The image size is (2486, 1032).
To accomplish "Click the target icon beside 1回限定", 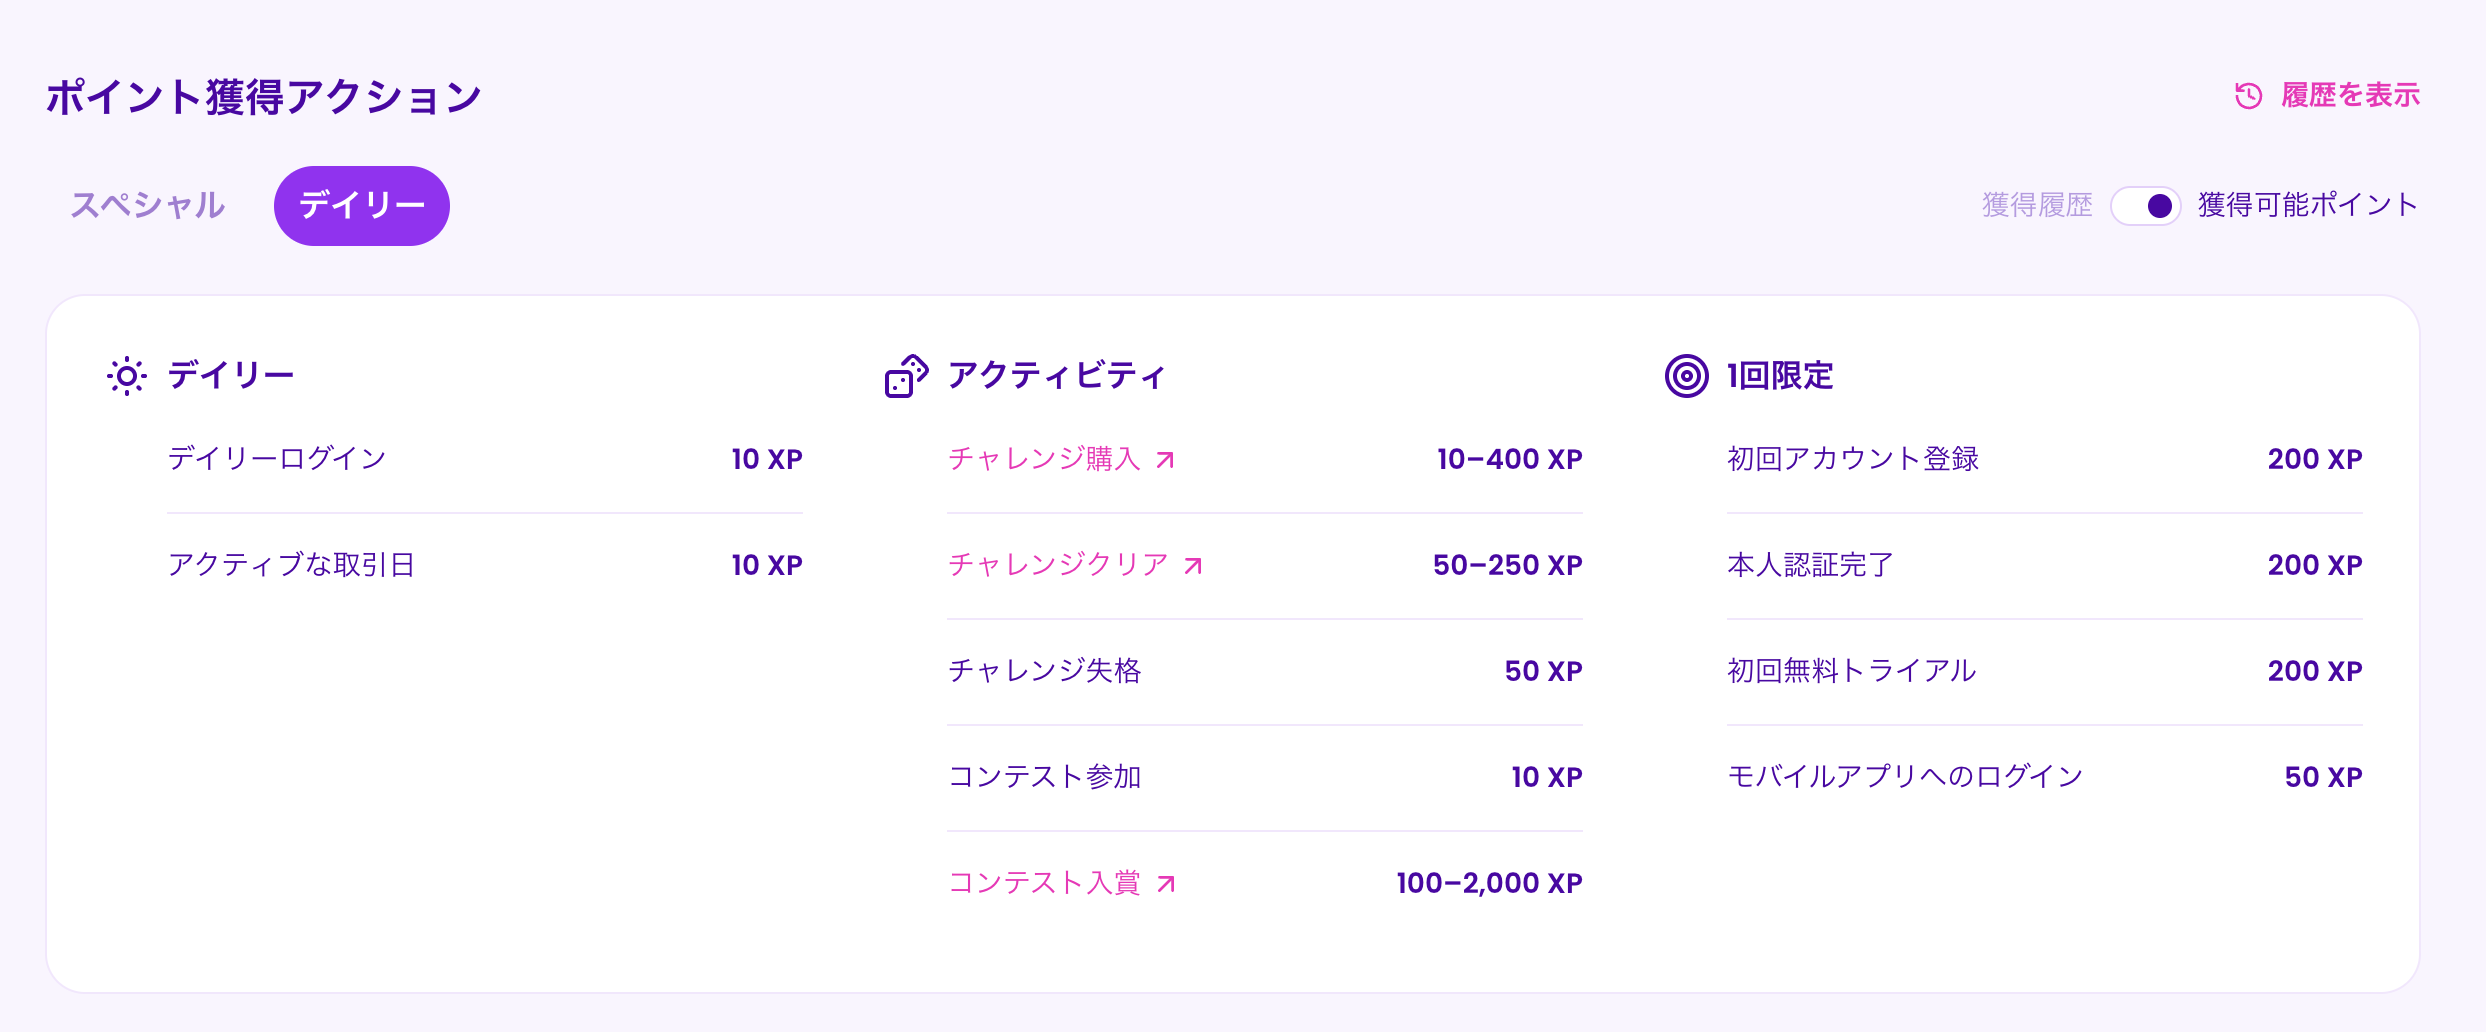I will tap(1686, 376).
